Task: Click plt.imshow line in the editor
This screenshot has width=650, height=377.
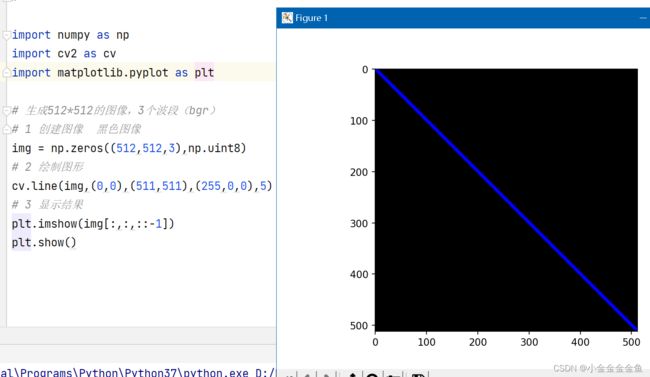Action: point(93,224)
